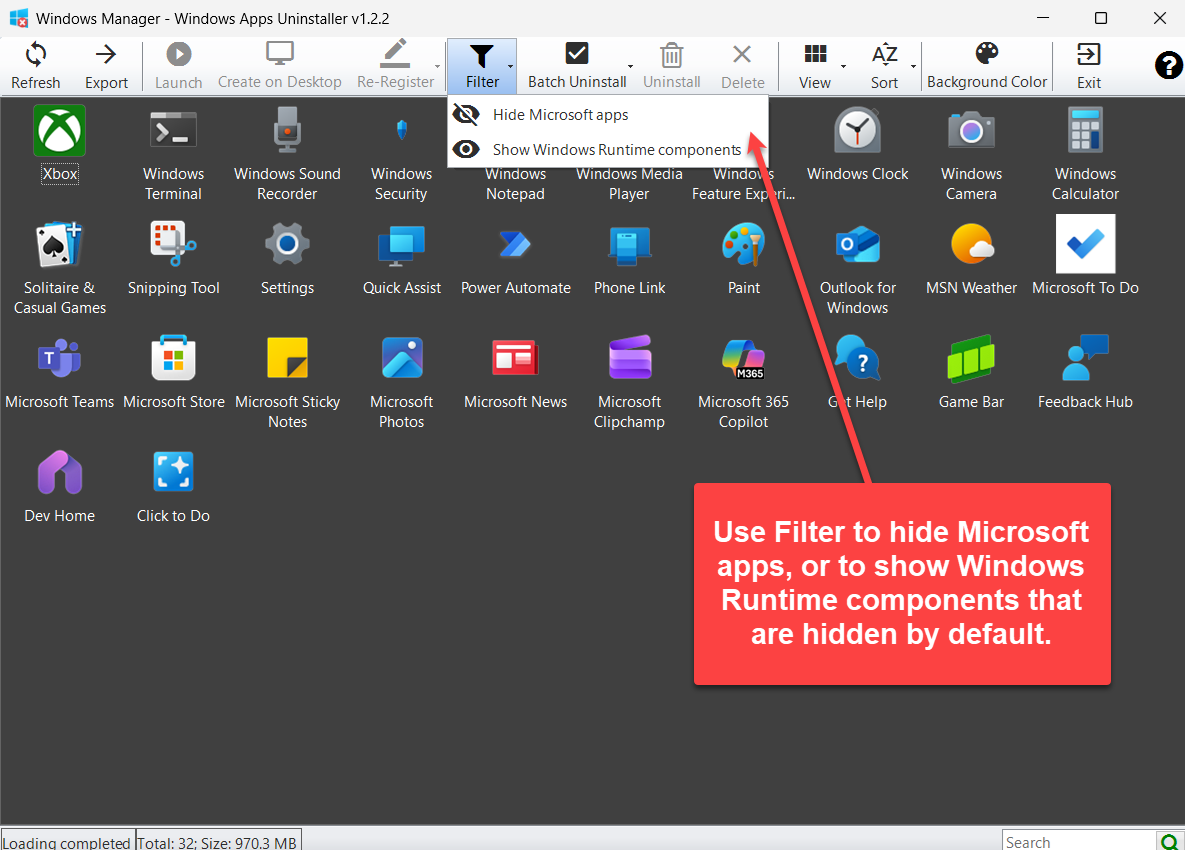The width and height of the screenshot is (1185, 850).
Task: Export the apps list
Action: [x=106, y=66]
